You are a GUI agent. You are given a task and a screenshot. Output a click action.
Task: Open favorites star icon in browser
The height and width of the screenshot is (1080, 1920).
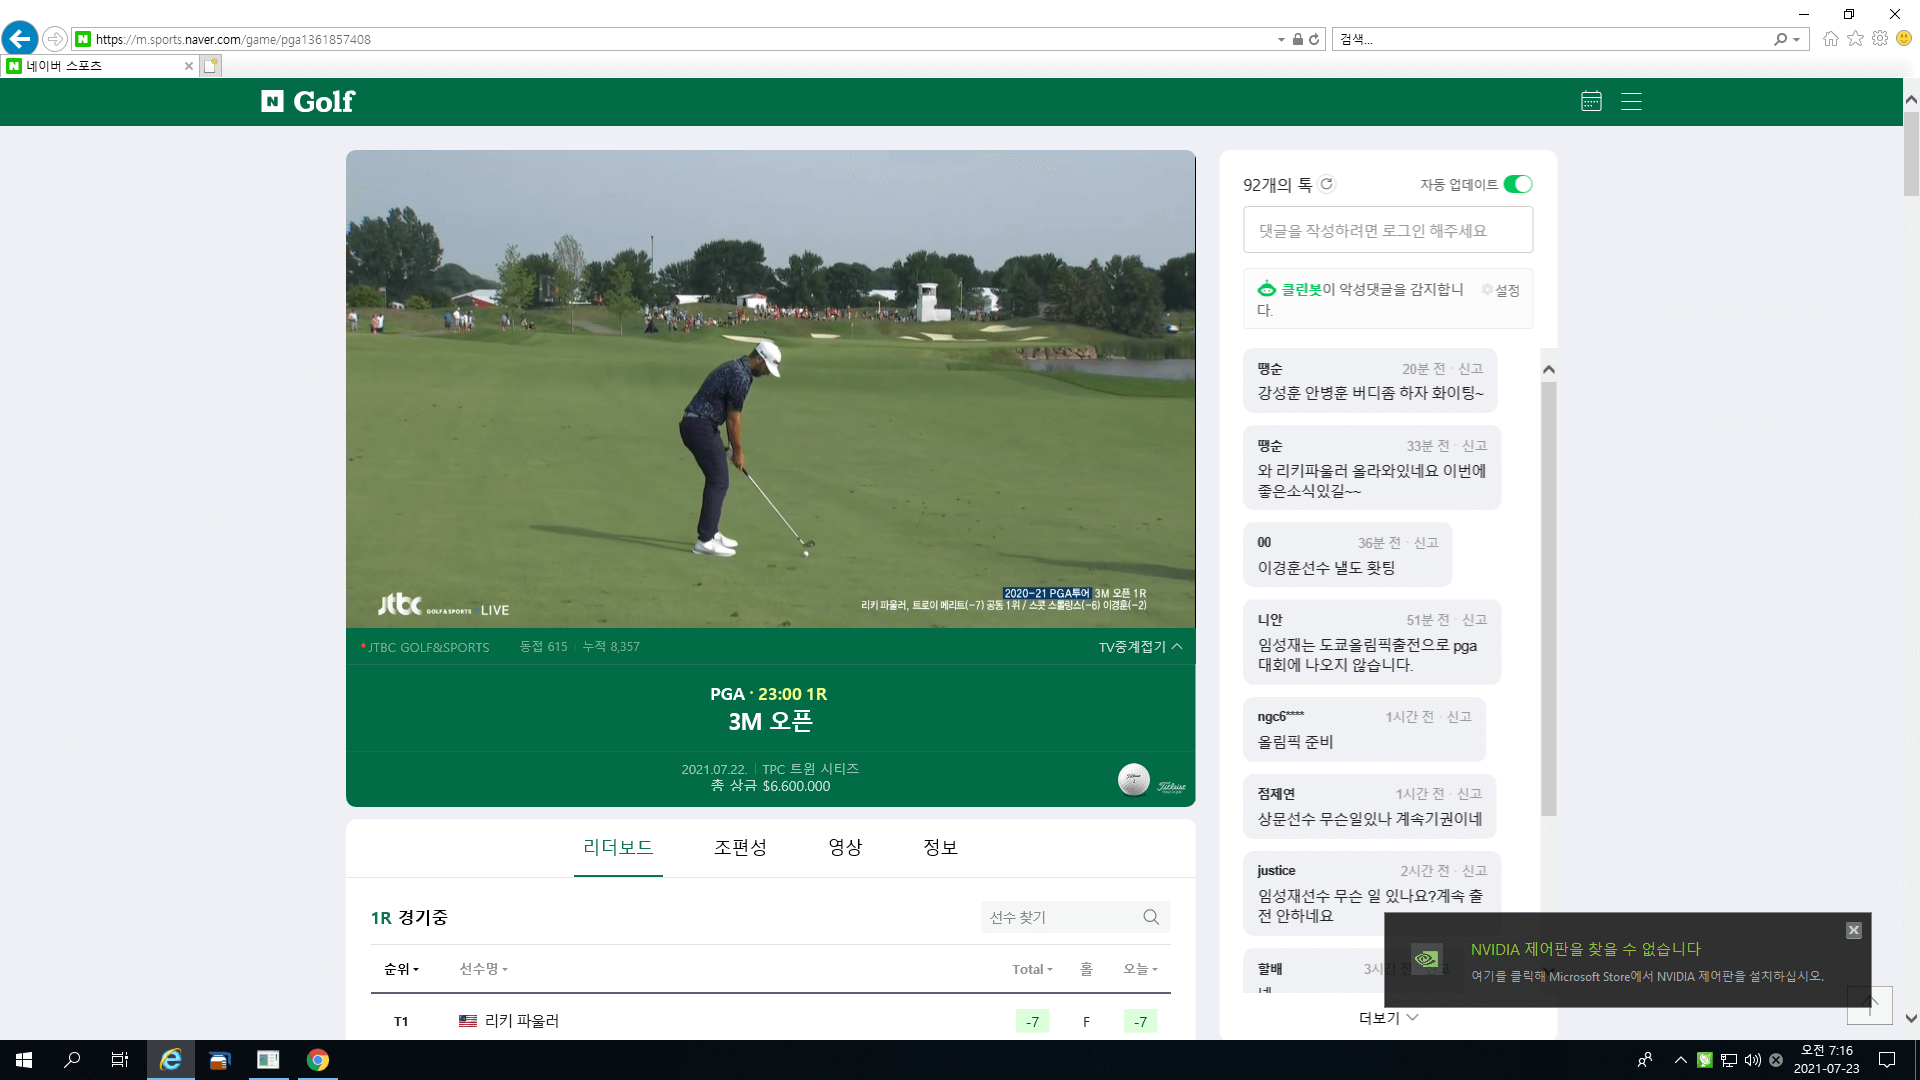[x=1855, y=38]
